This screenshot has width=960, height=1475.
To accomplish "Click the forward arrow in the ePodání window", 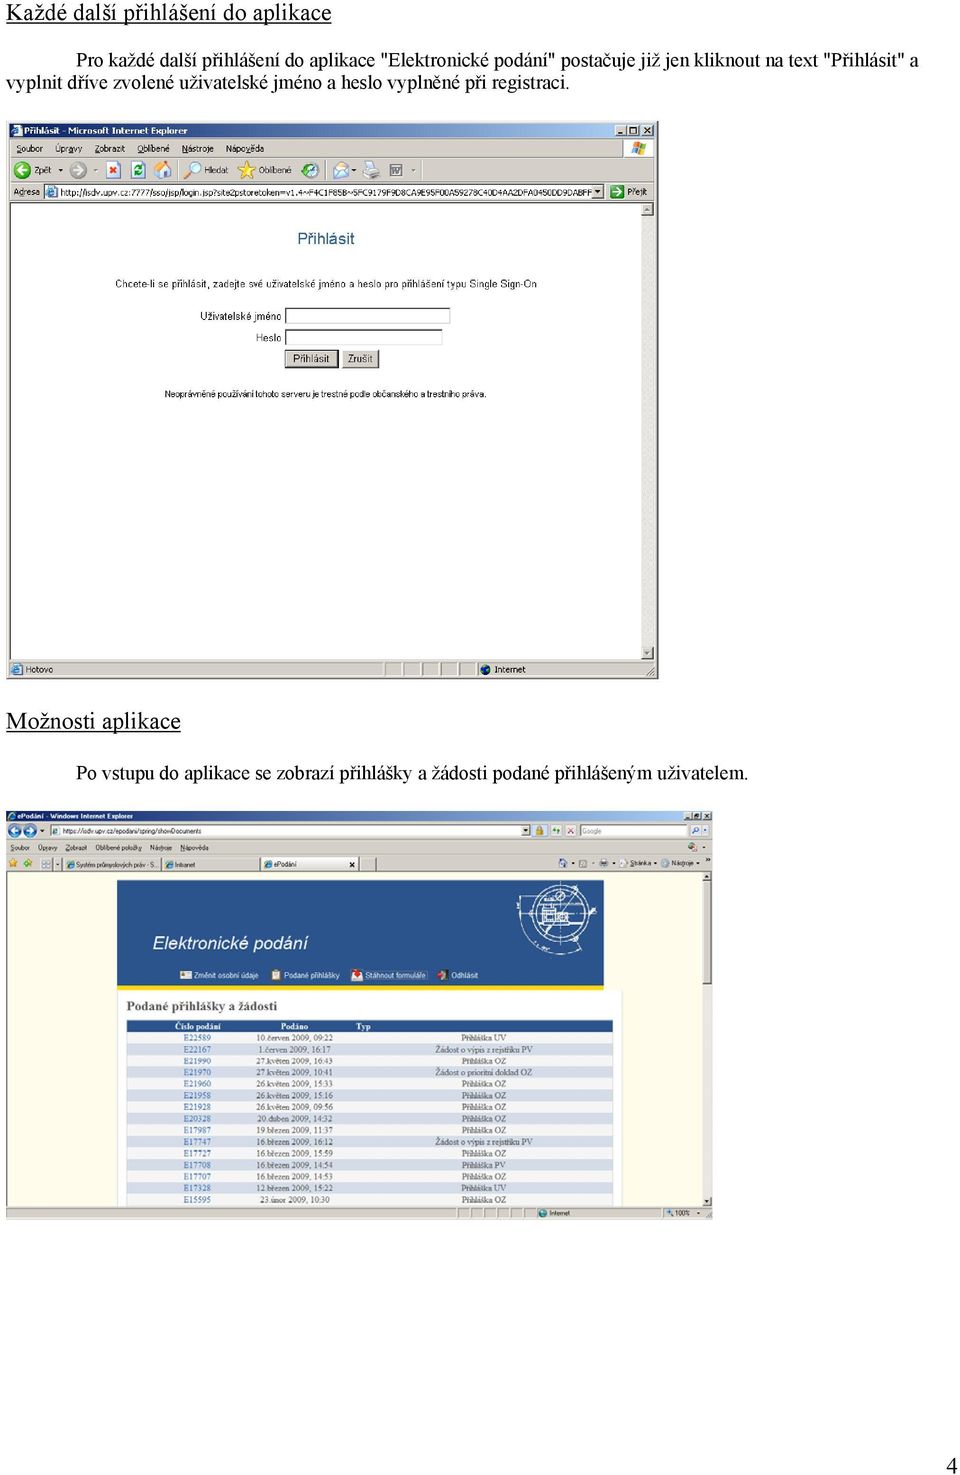I will point(30,831).
